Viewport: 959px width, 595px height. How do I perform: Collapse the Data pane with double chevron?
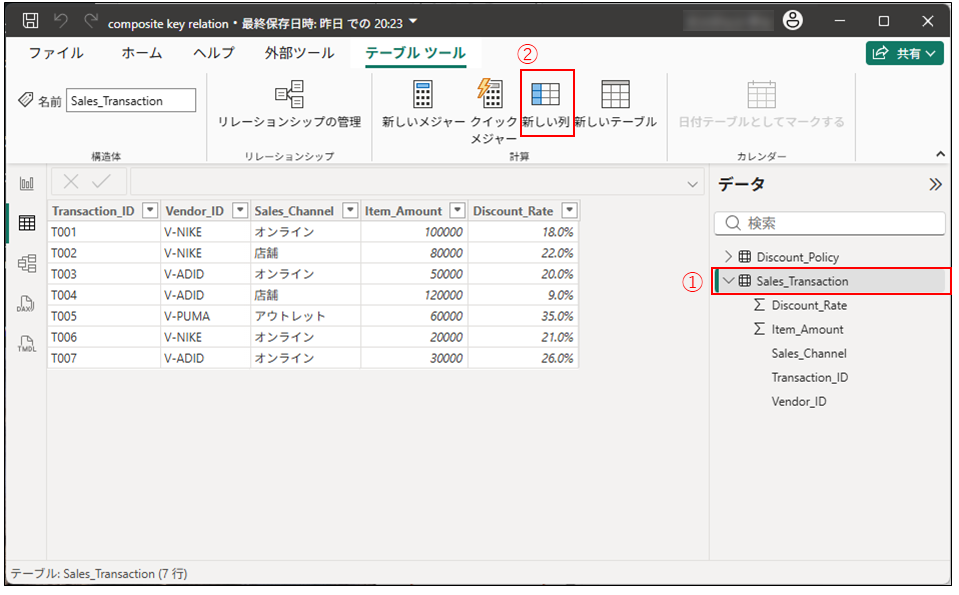(935, 185)
